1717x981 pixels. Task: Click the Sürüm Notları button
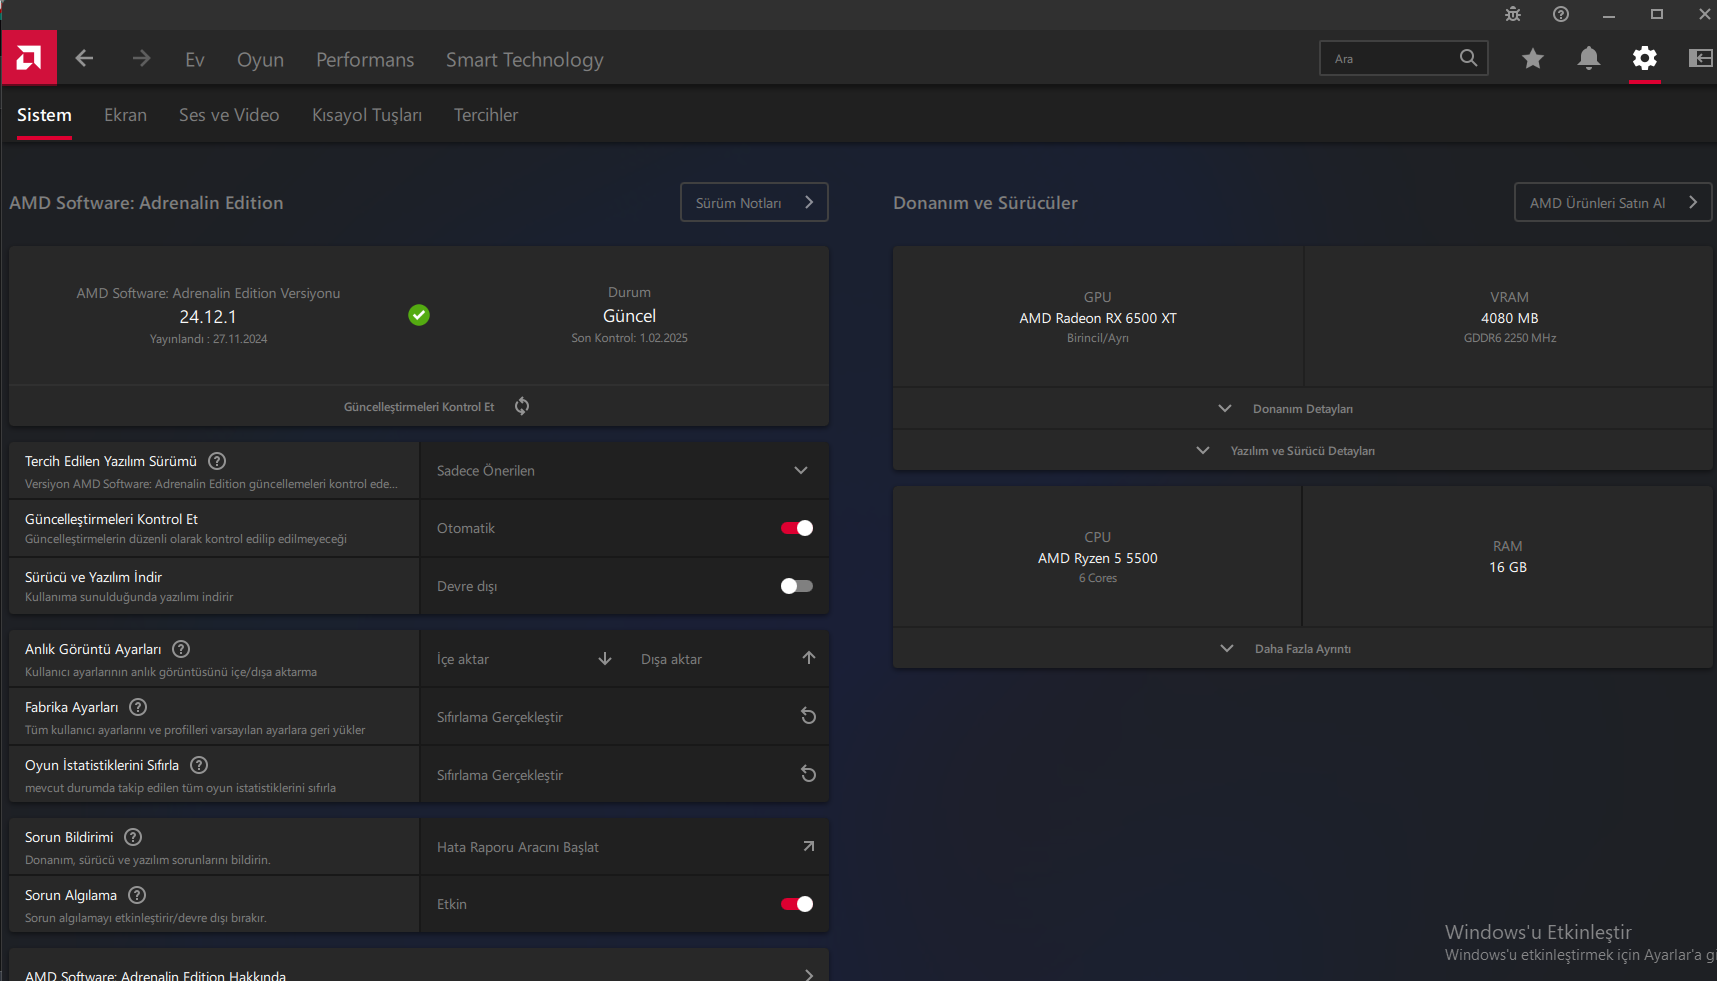[x=754, y=203]
